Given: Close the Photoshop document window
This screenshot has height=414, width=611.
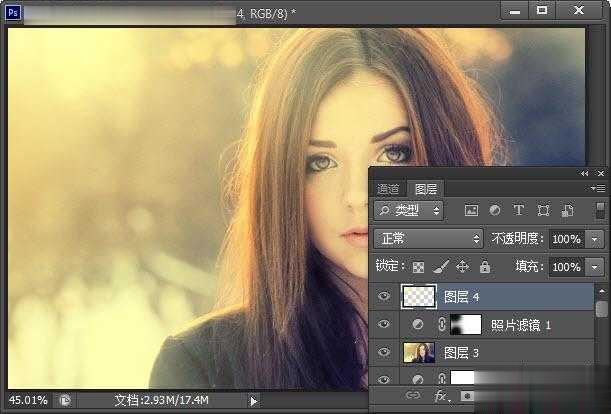Looking at the screenshot, I should pyautogui.click(x=579, y=11).
